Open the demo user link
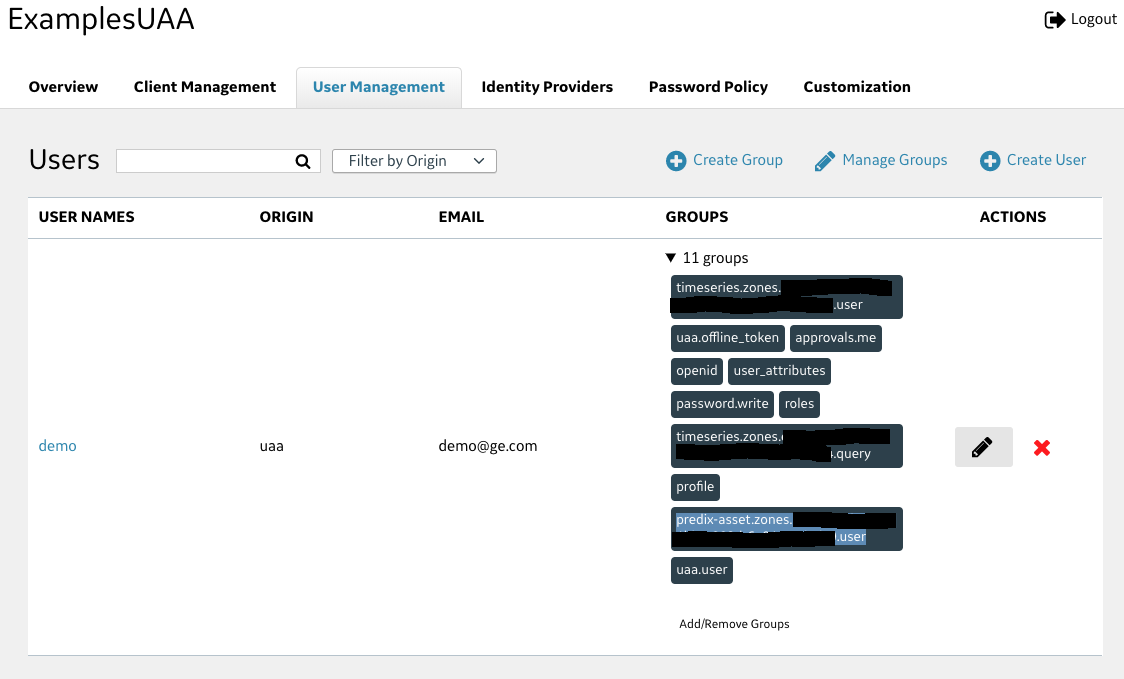Viewport: 1124px width, 679px height. point(57,446)
